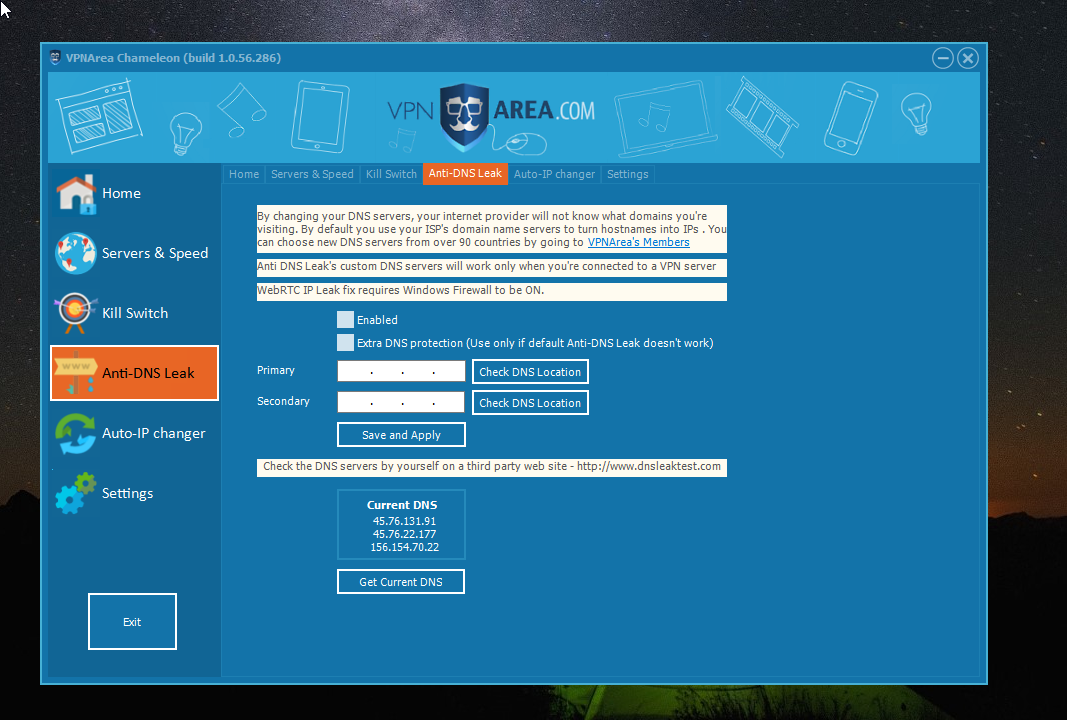This screenshot has height=720, width=1067.
Task: Open the VPNArea's Members link
Action: point(638,242)
